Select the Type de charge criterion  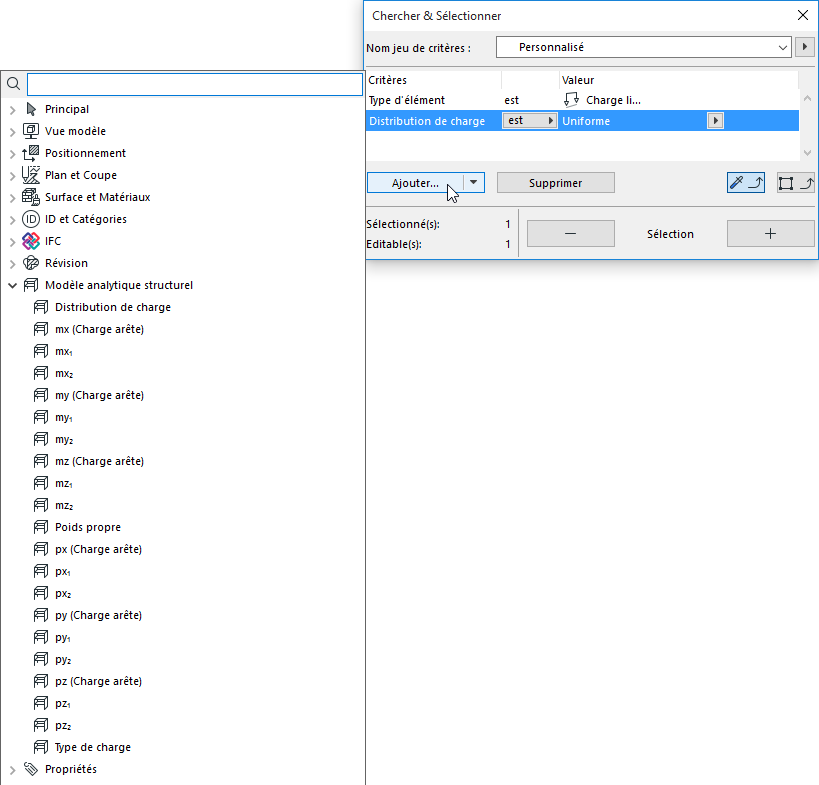93,747
